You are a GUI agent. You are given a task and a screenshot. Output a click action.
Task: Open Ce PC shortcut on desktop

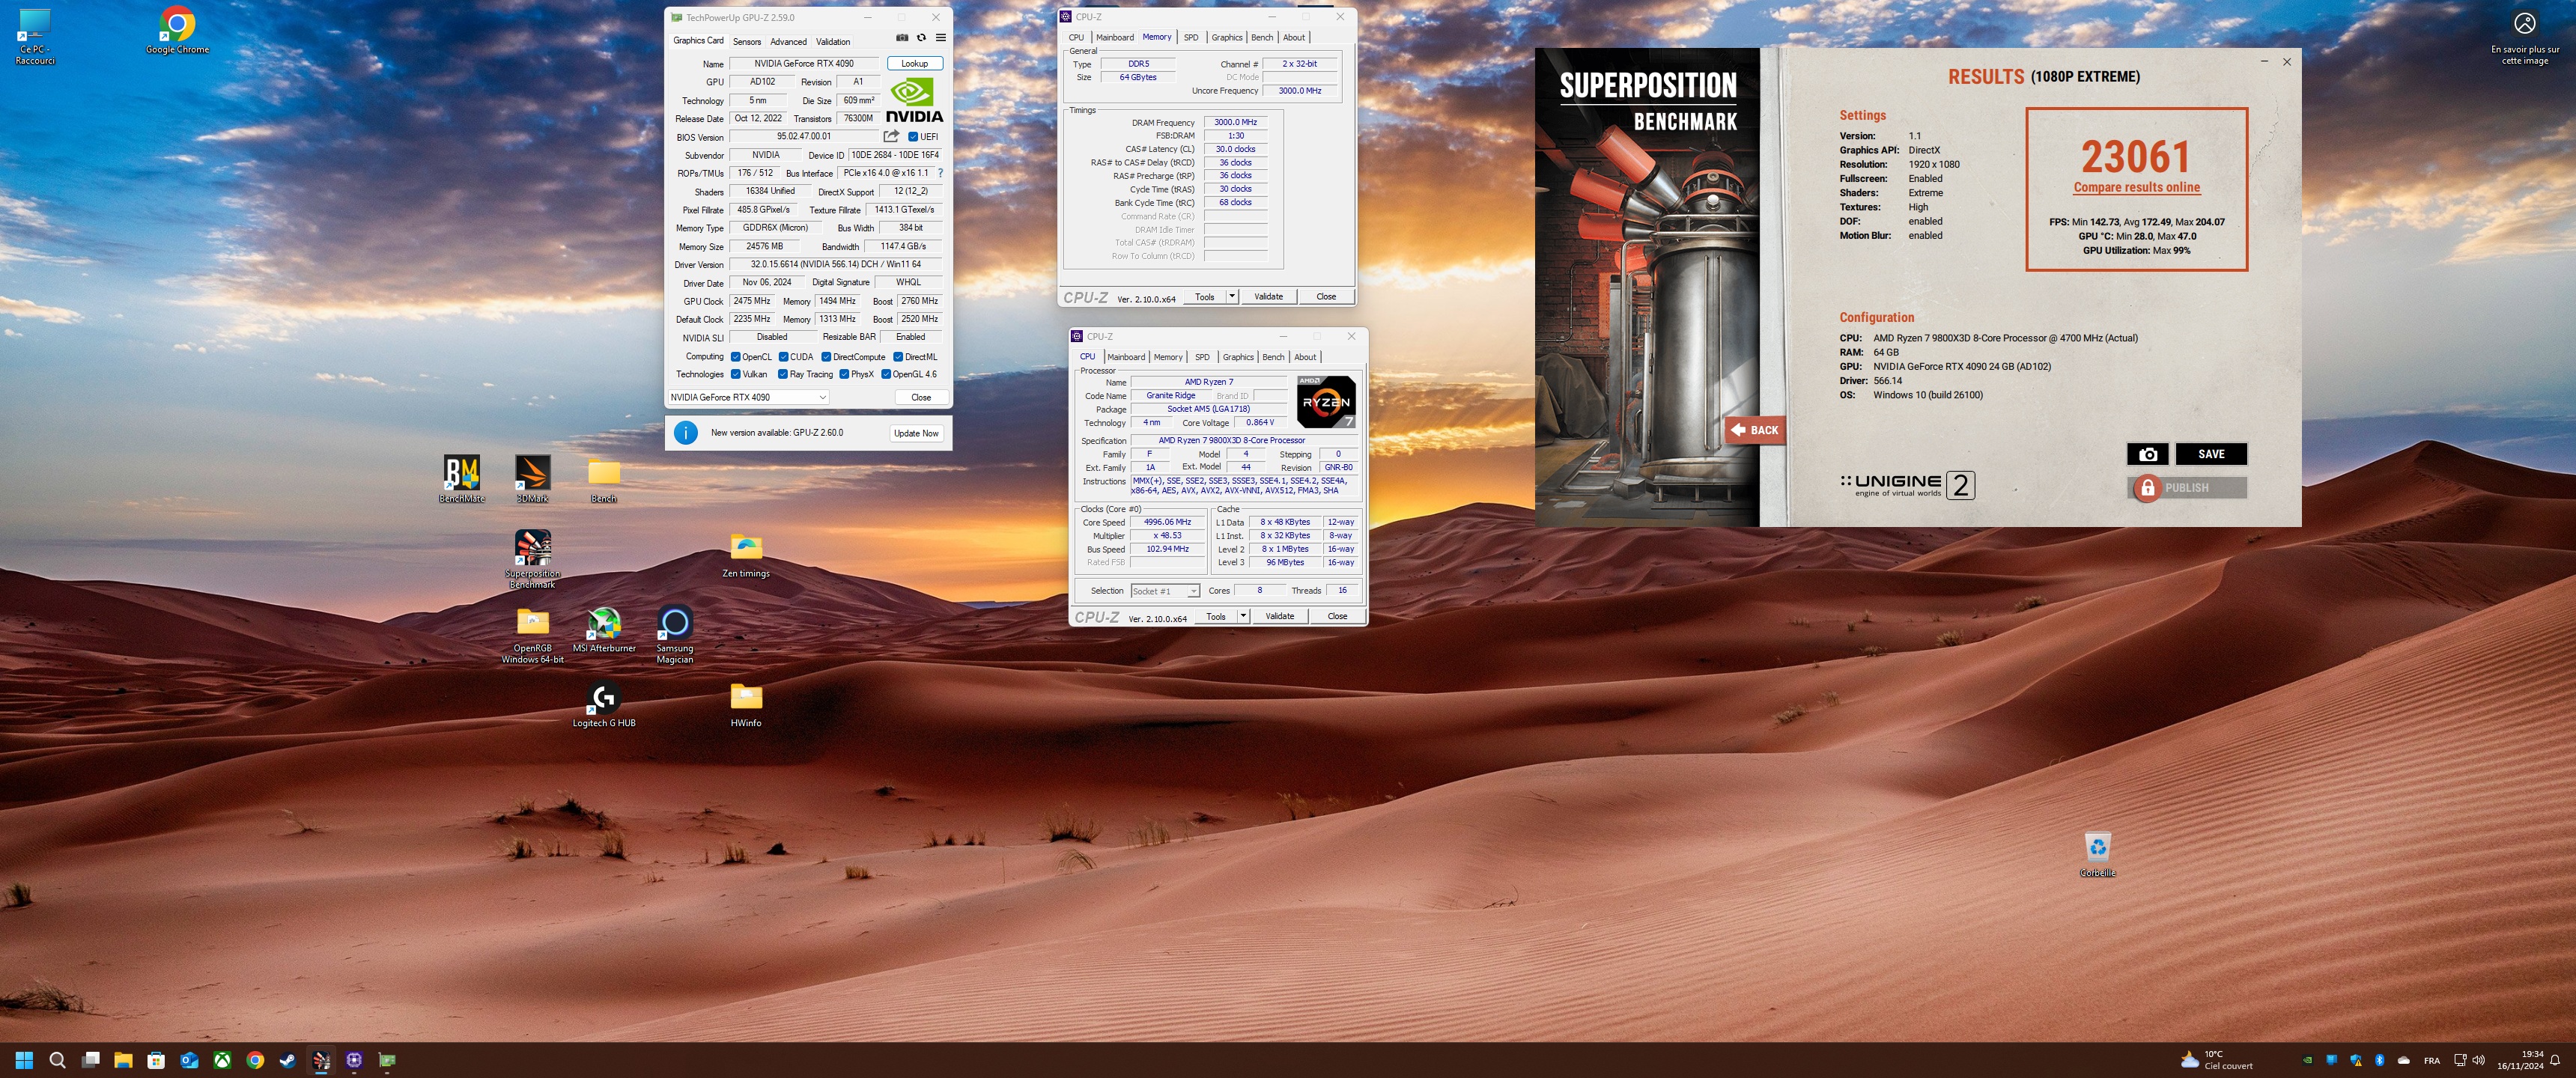[34, 36]
